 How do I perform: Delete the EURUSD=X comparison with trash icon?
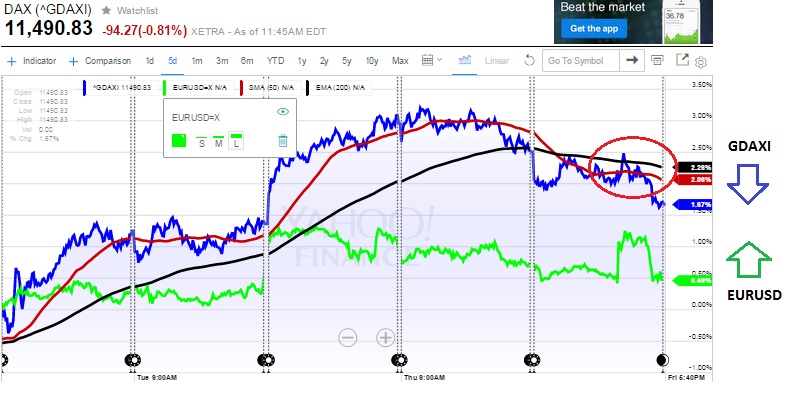tap(283, 140)
